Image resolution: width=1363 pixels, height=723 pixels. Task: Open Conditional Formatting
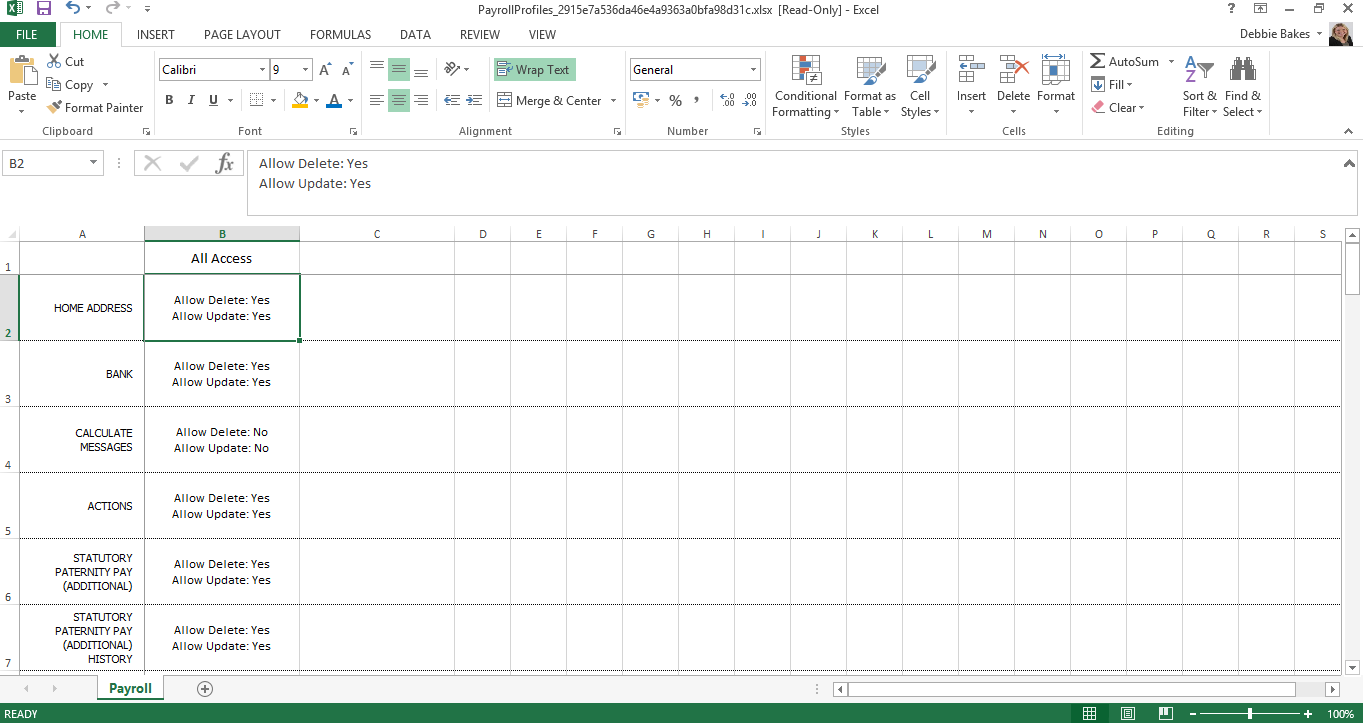[805, 87]
